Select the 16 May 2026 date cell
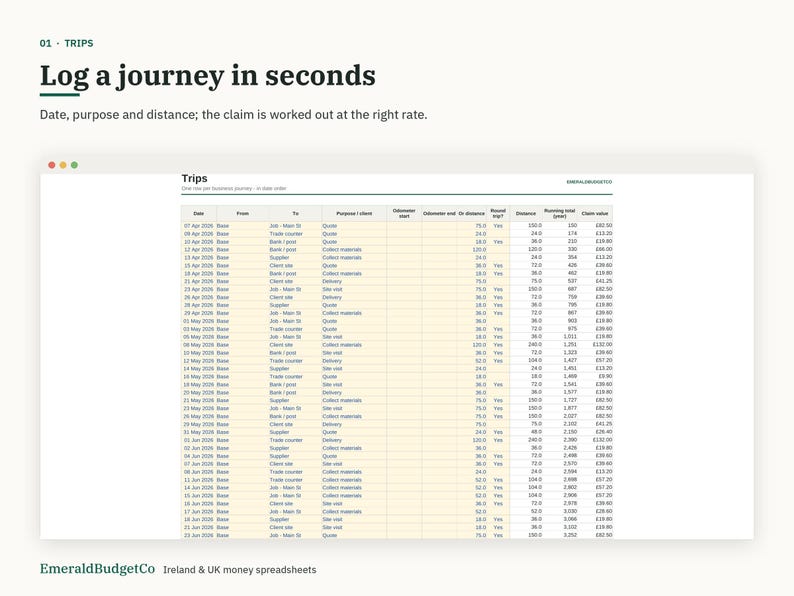Image resolution: width=794 pixels, height=596 pixels. coord(198,377)
